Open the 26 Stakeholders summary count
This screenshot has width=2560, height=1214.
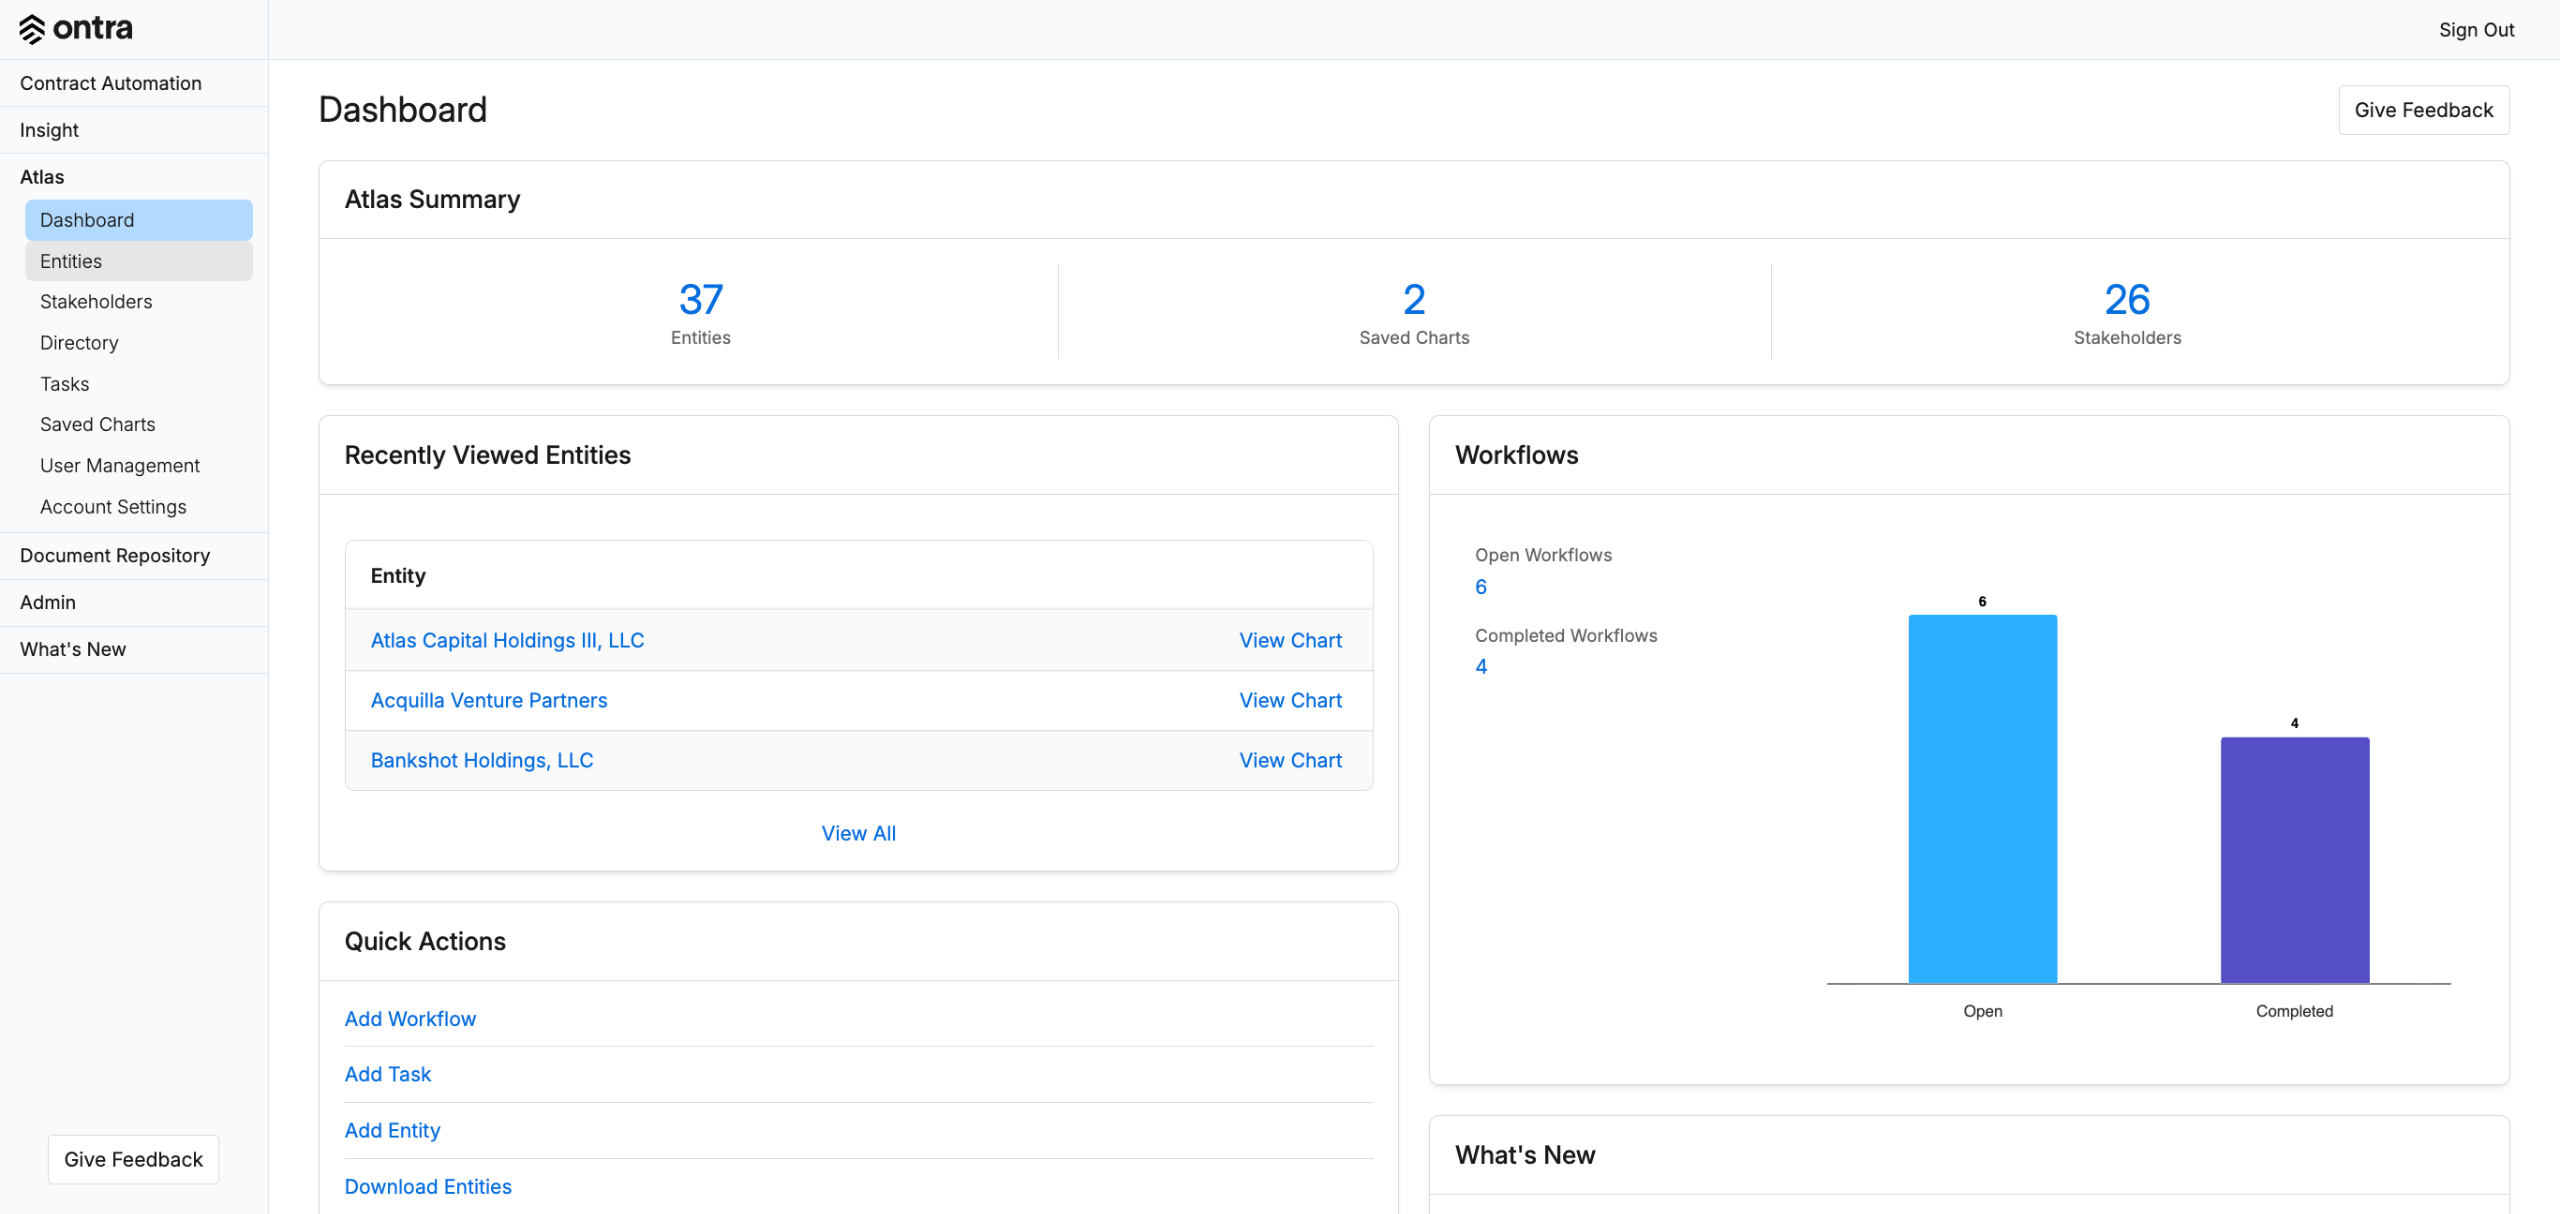[2127, 300]
